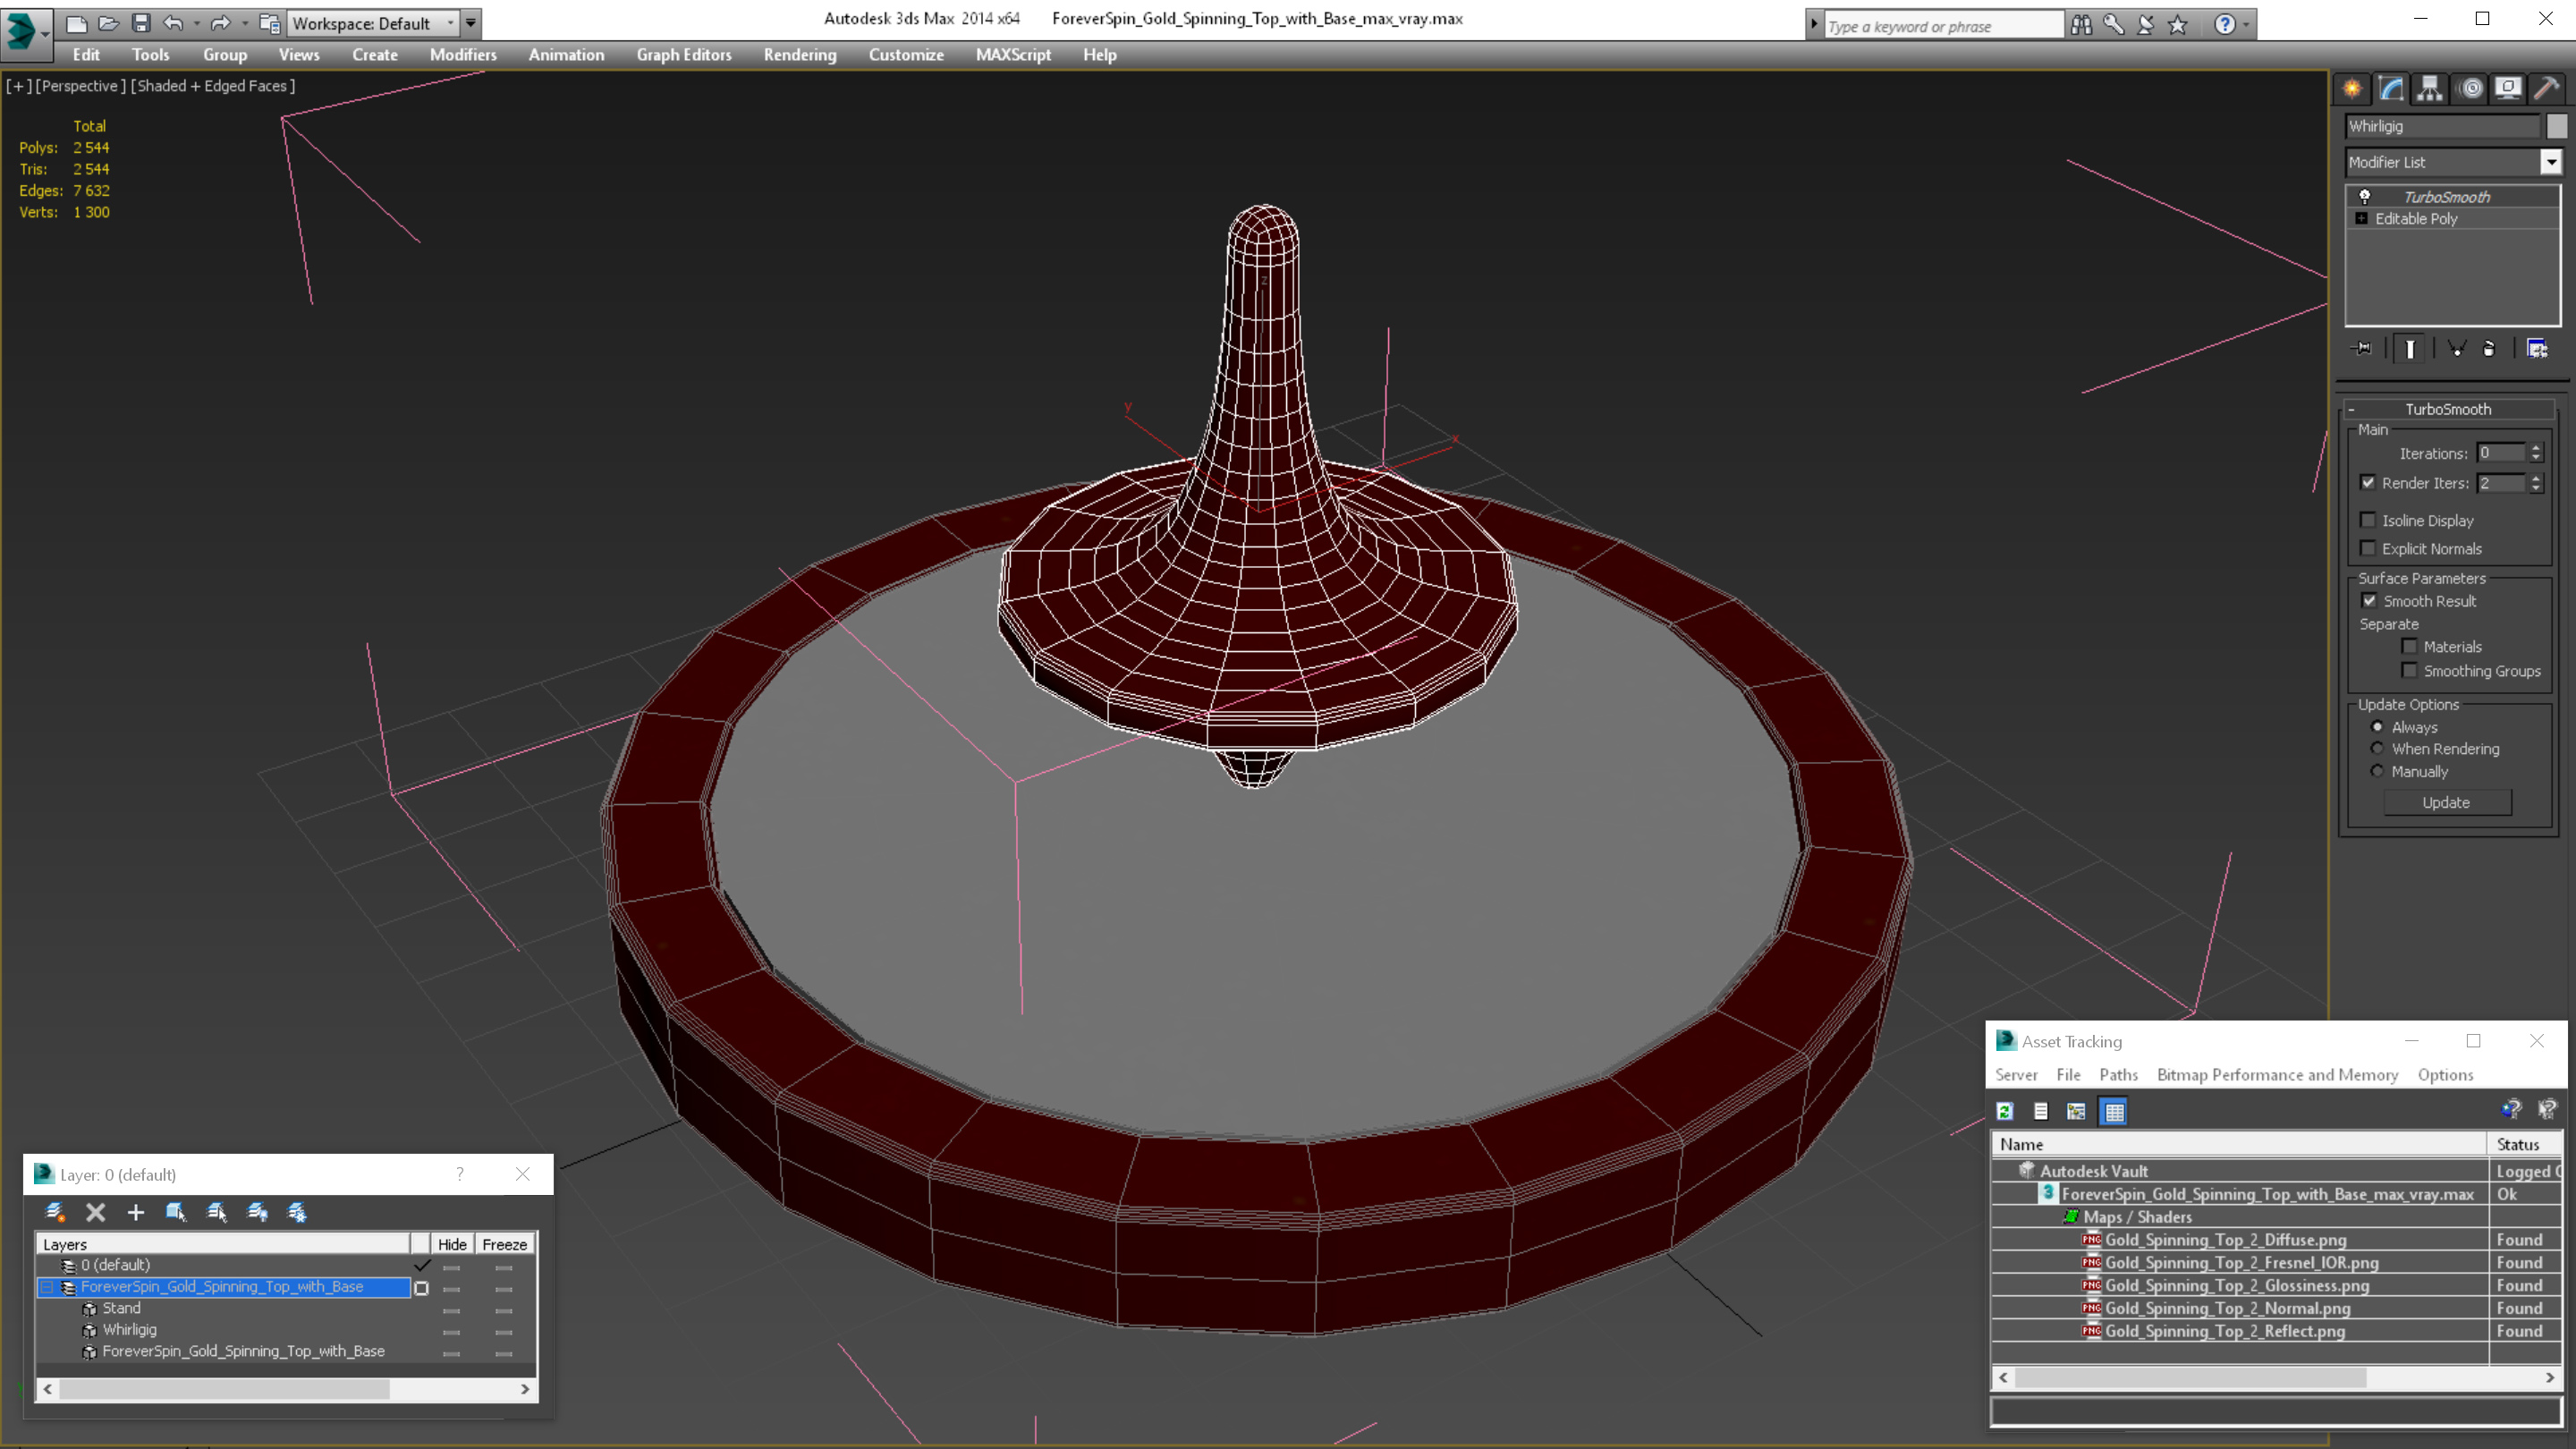The width and height of the screenshot is (2576, 1449).
Task: Click the Delete layer X icon
Action: (x=96, y=1212)
